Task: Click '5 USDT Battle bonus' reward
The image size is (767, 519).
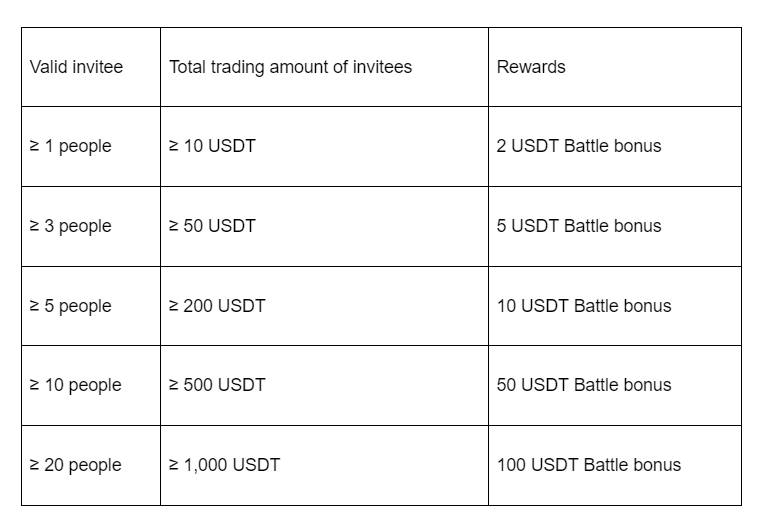Action: click(579, 226)
